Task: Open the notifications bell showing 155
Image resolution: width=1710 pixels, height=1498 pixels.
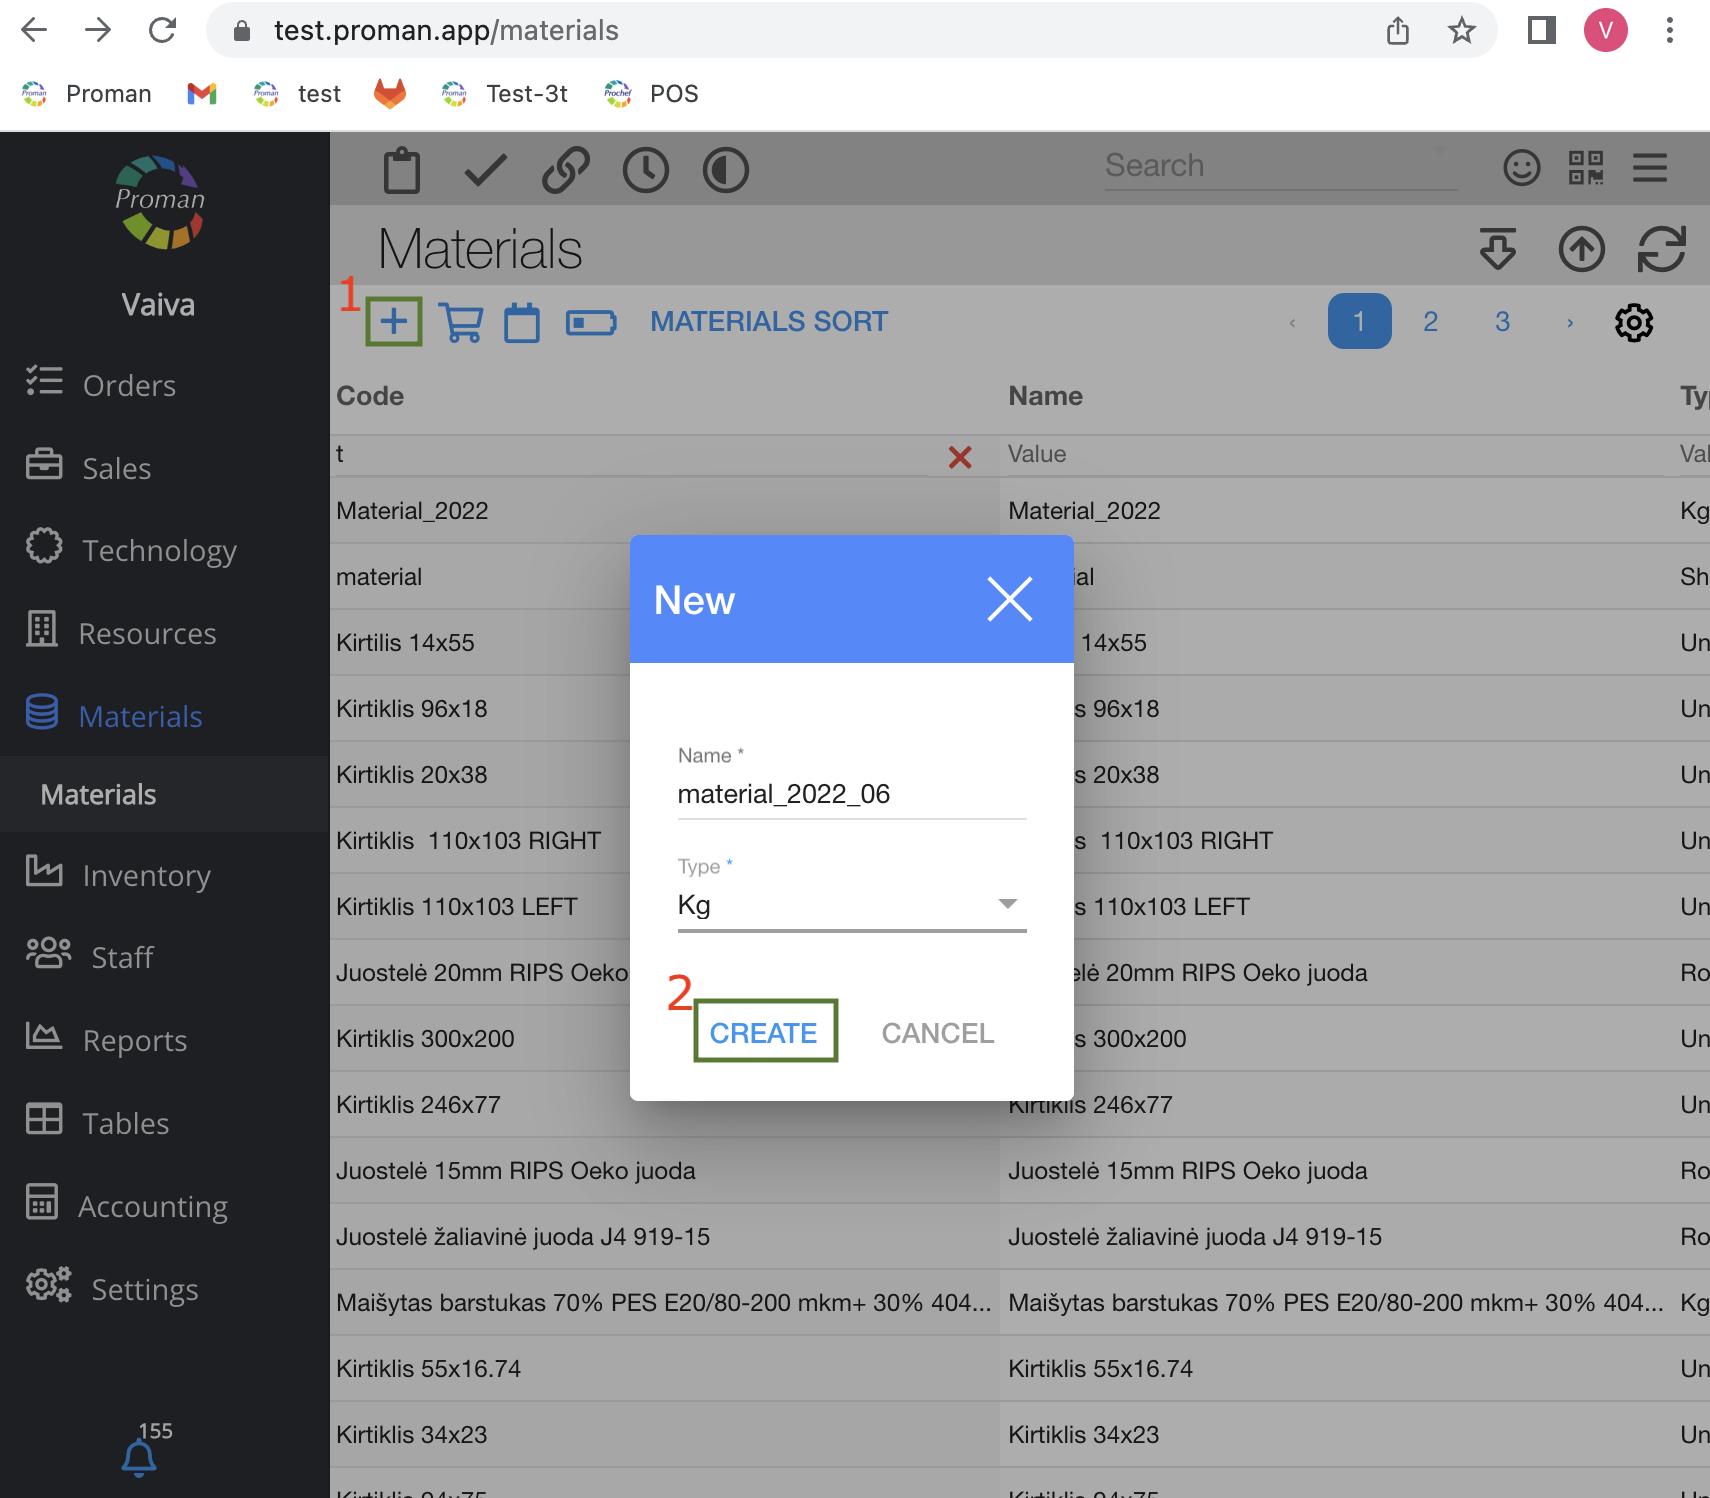Action: tap(139, 1457)
